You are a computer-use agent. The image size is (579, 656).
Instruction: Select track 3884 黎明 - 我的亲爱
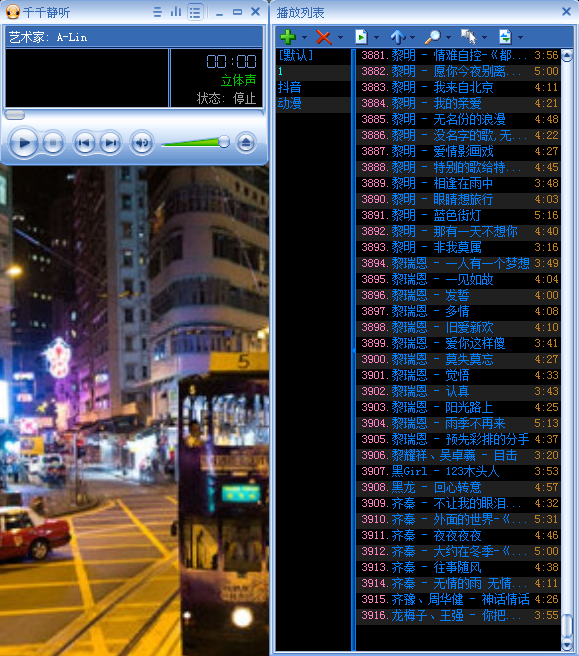click(x=459, y=103)
